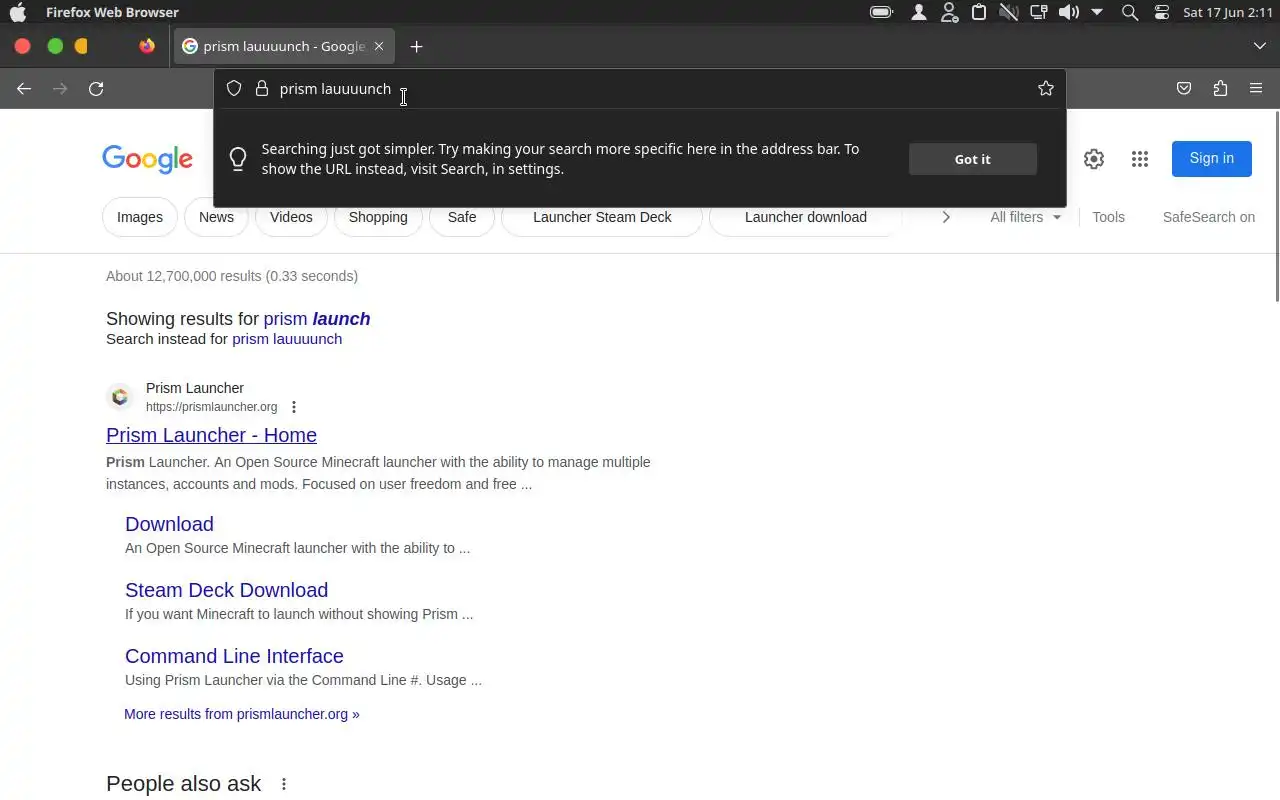The image size is (1280, 800).
Task: Open the control center toggles icon
Action: pyautogui.click(x=1161, y=12)
